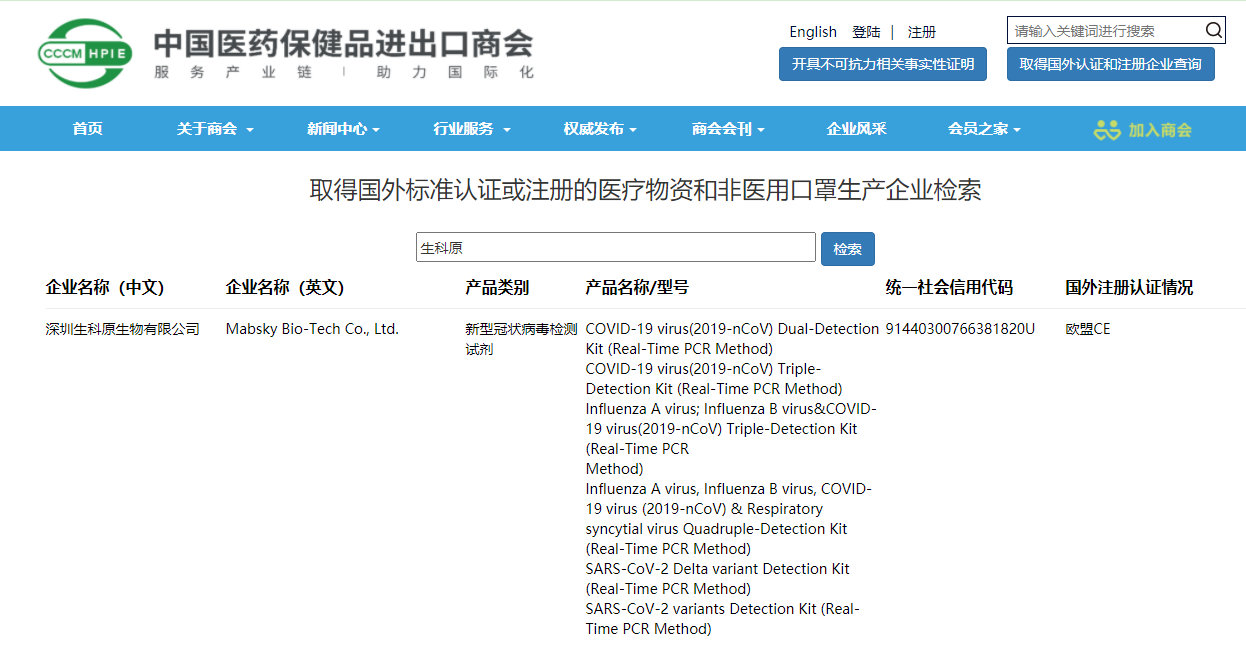Open the 权威发布 menu
1246x648 pixels.
(x=599, y=129)
